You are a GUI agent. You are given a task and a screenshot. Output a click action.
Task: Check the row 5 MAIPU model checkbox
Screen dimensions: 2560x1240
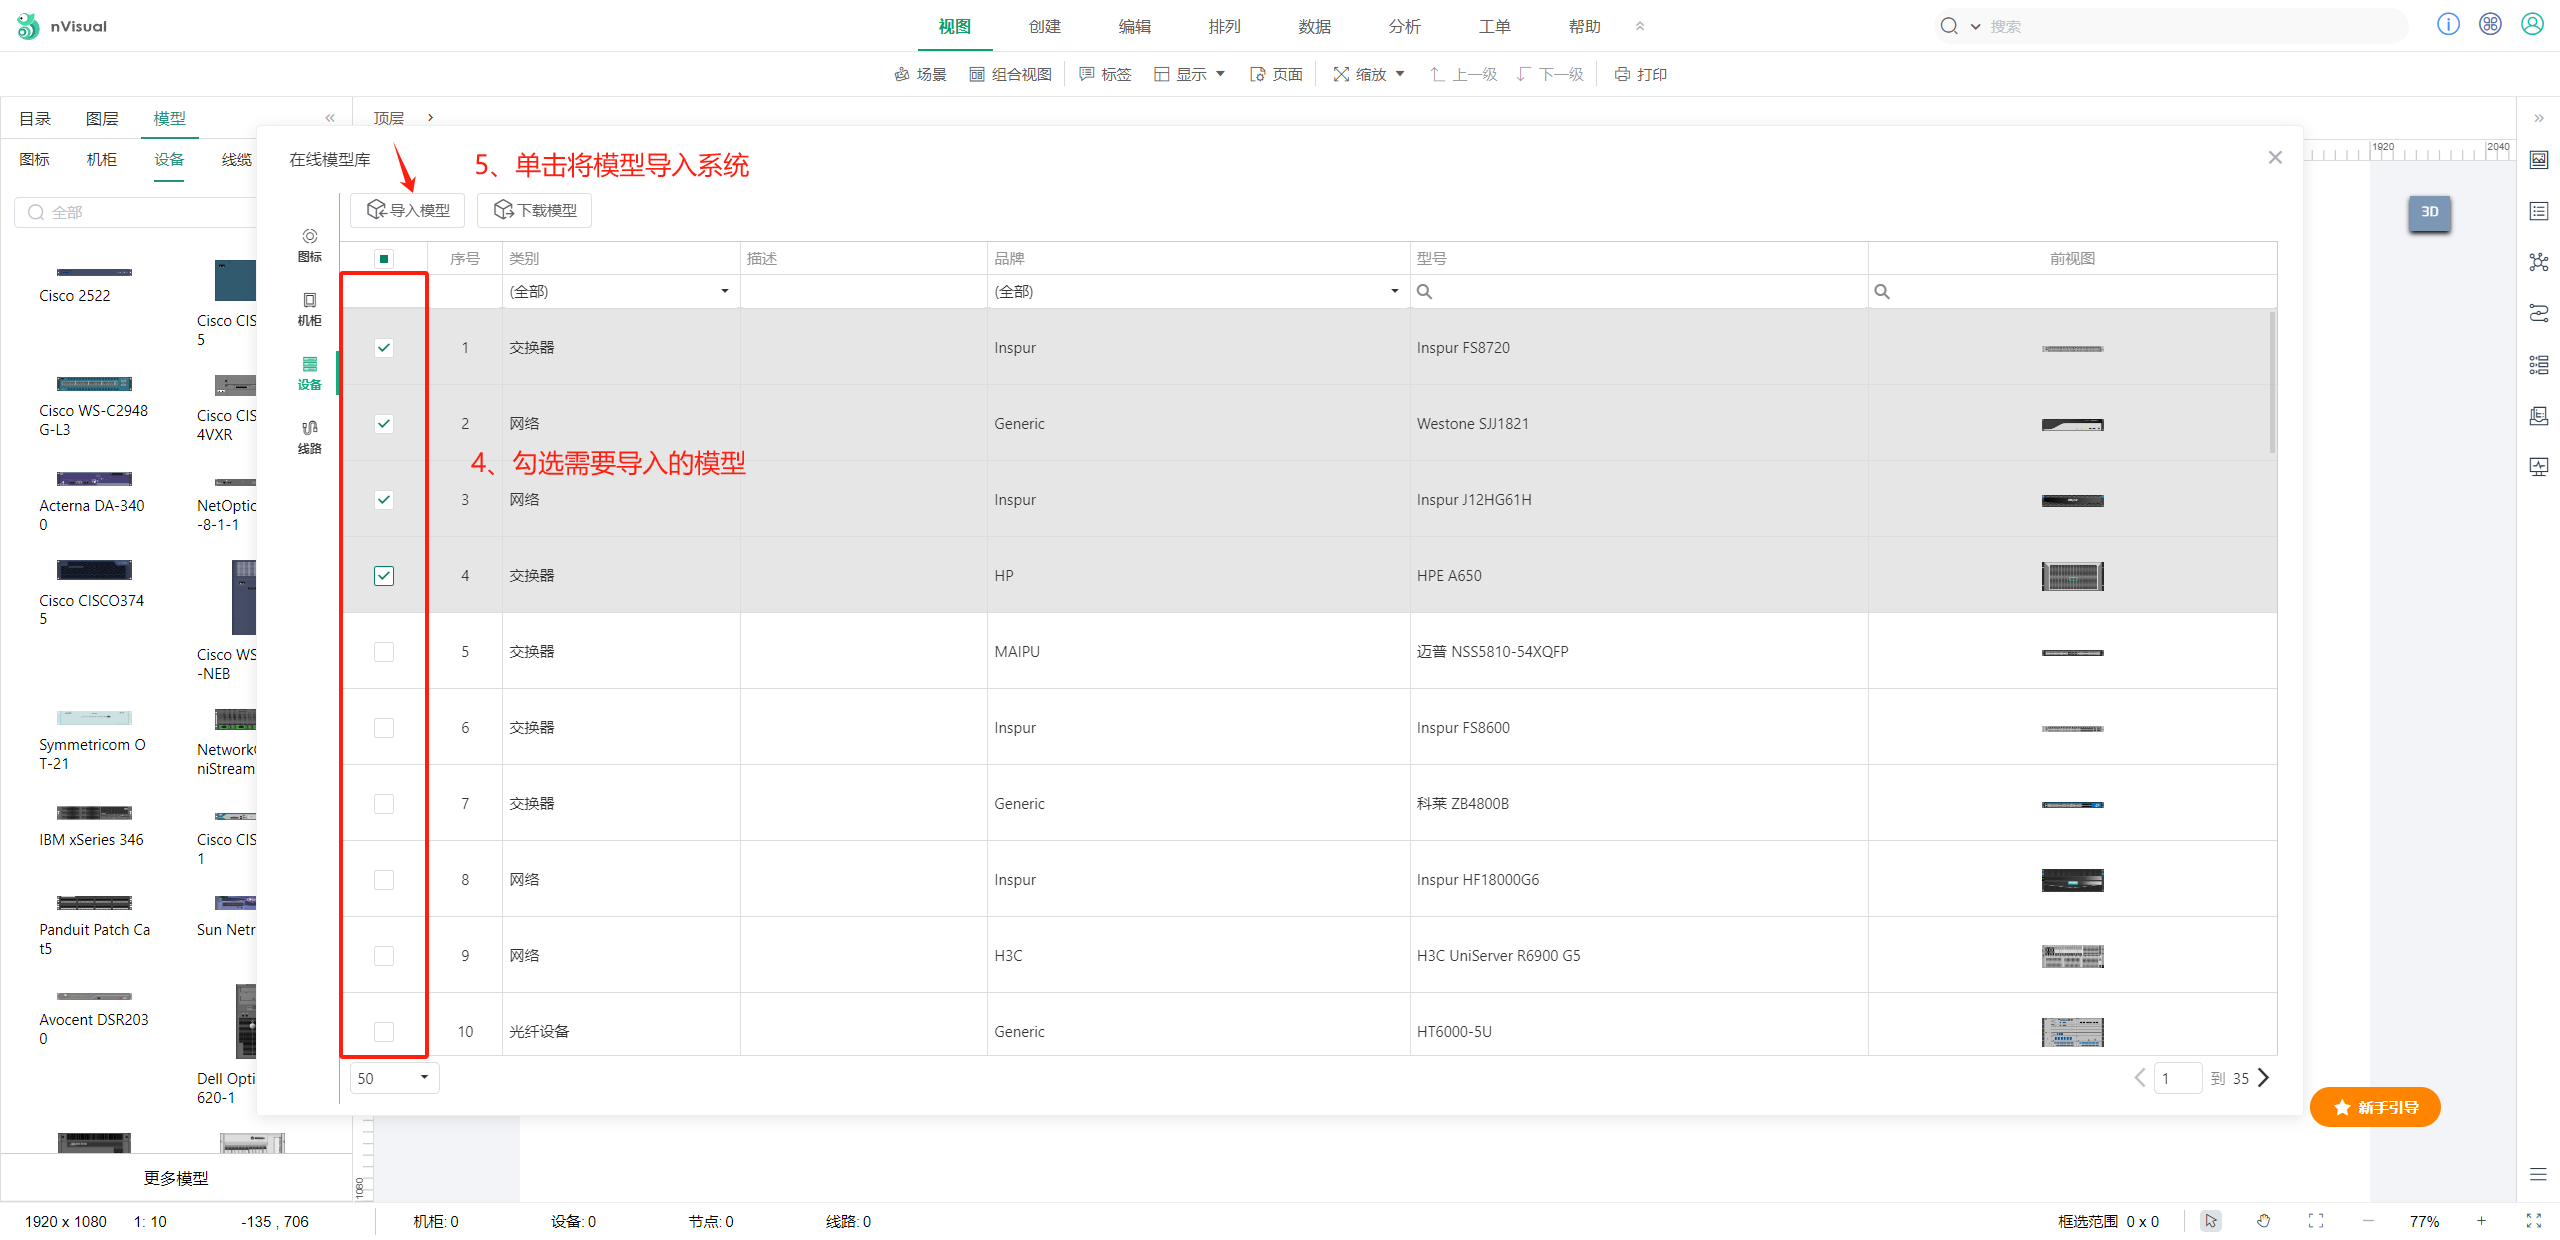(x=384, y=652)
